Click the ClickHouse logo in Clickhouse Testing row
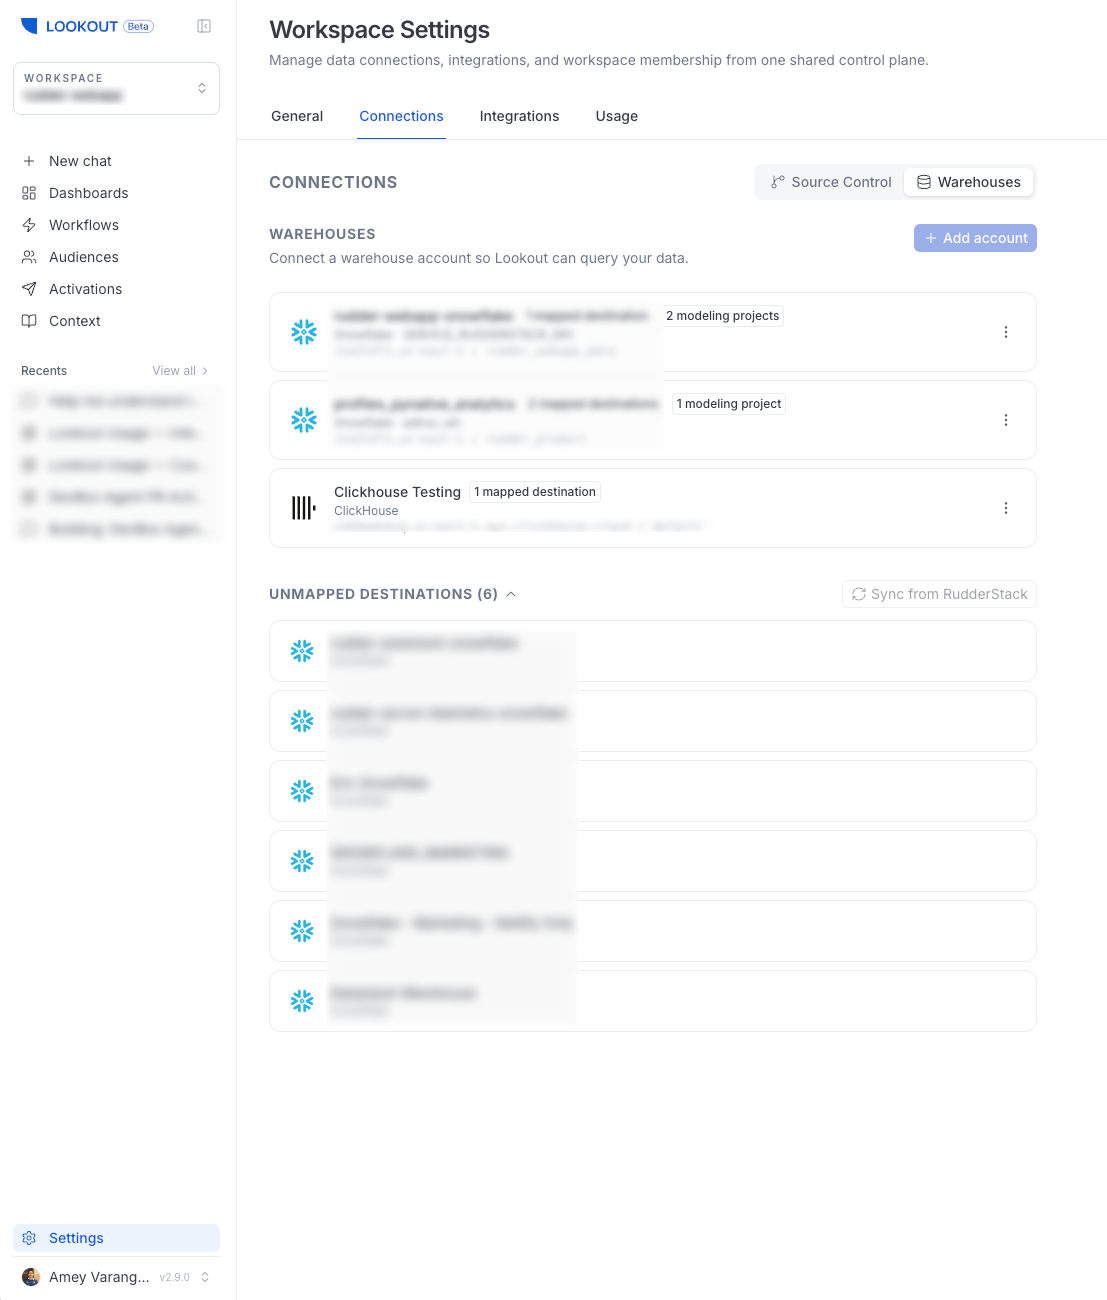 (x=303, y=508)
